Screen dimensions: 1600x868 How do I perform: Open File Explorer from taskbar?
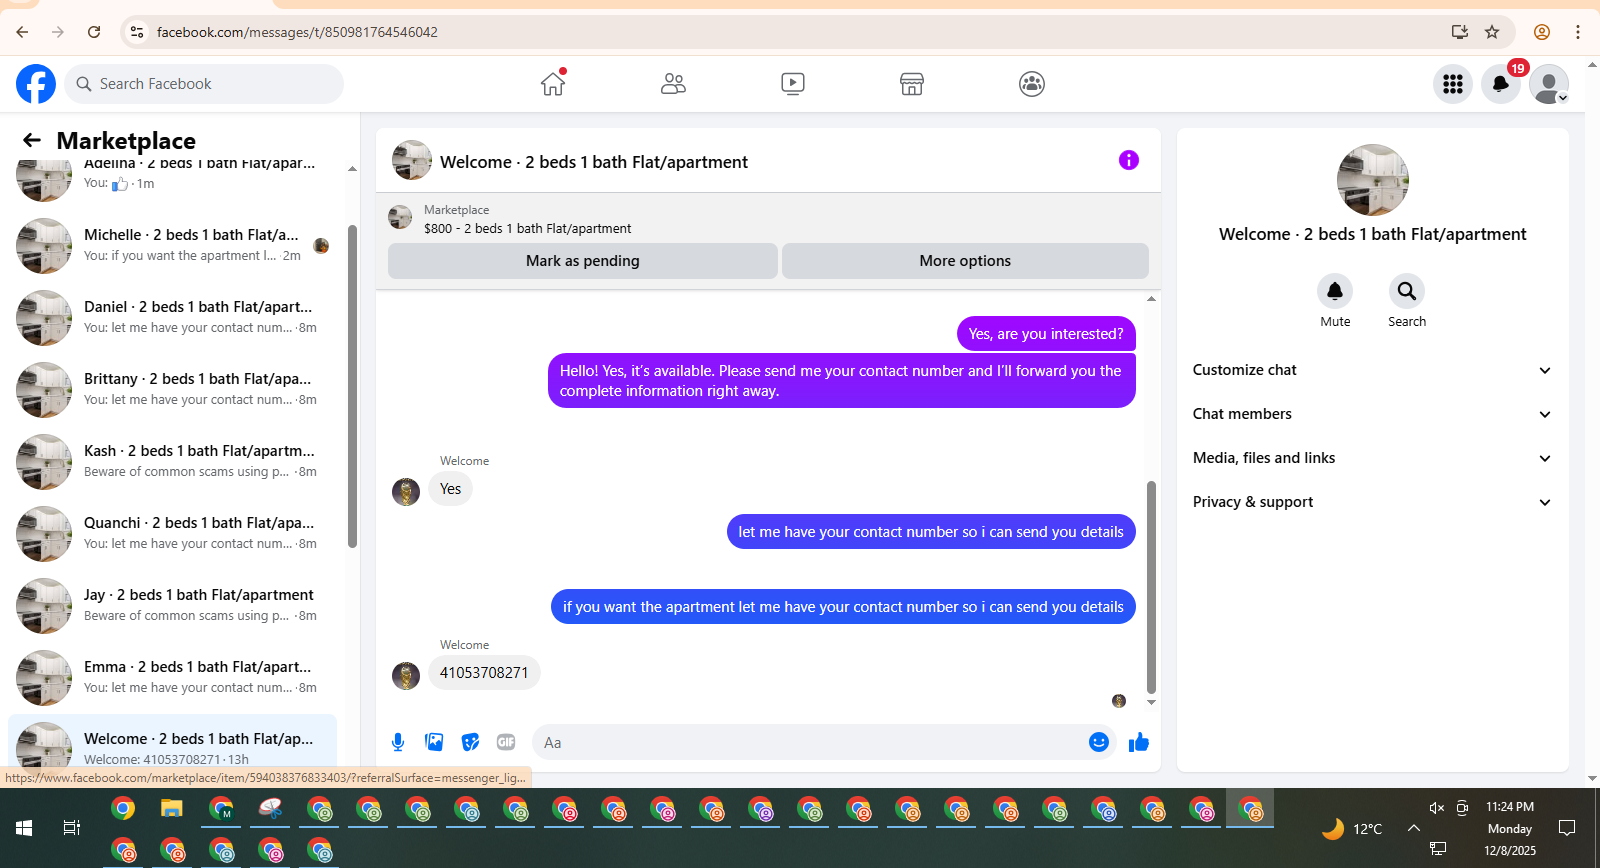point(172,808)
